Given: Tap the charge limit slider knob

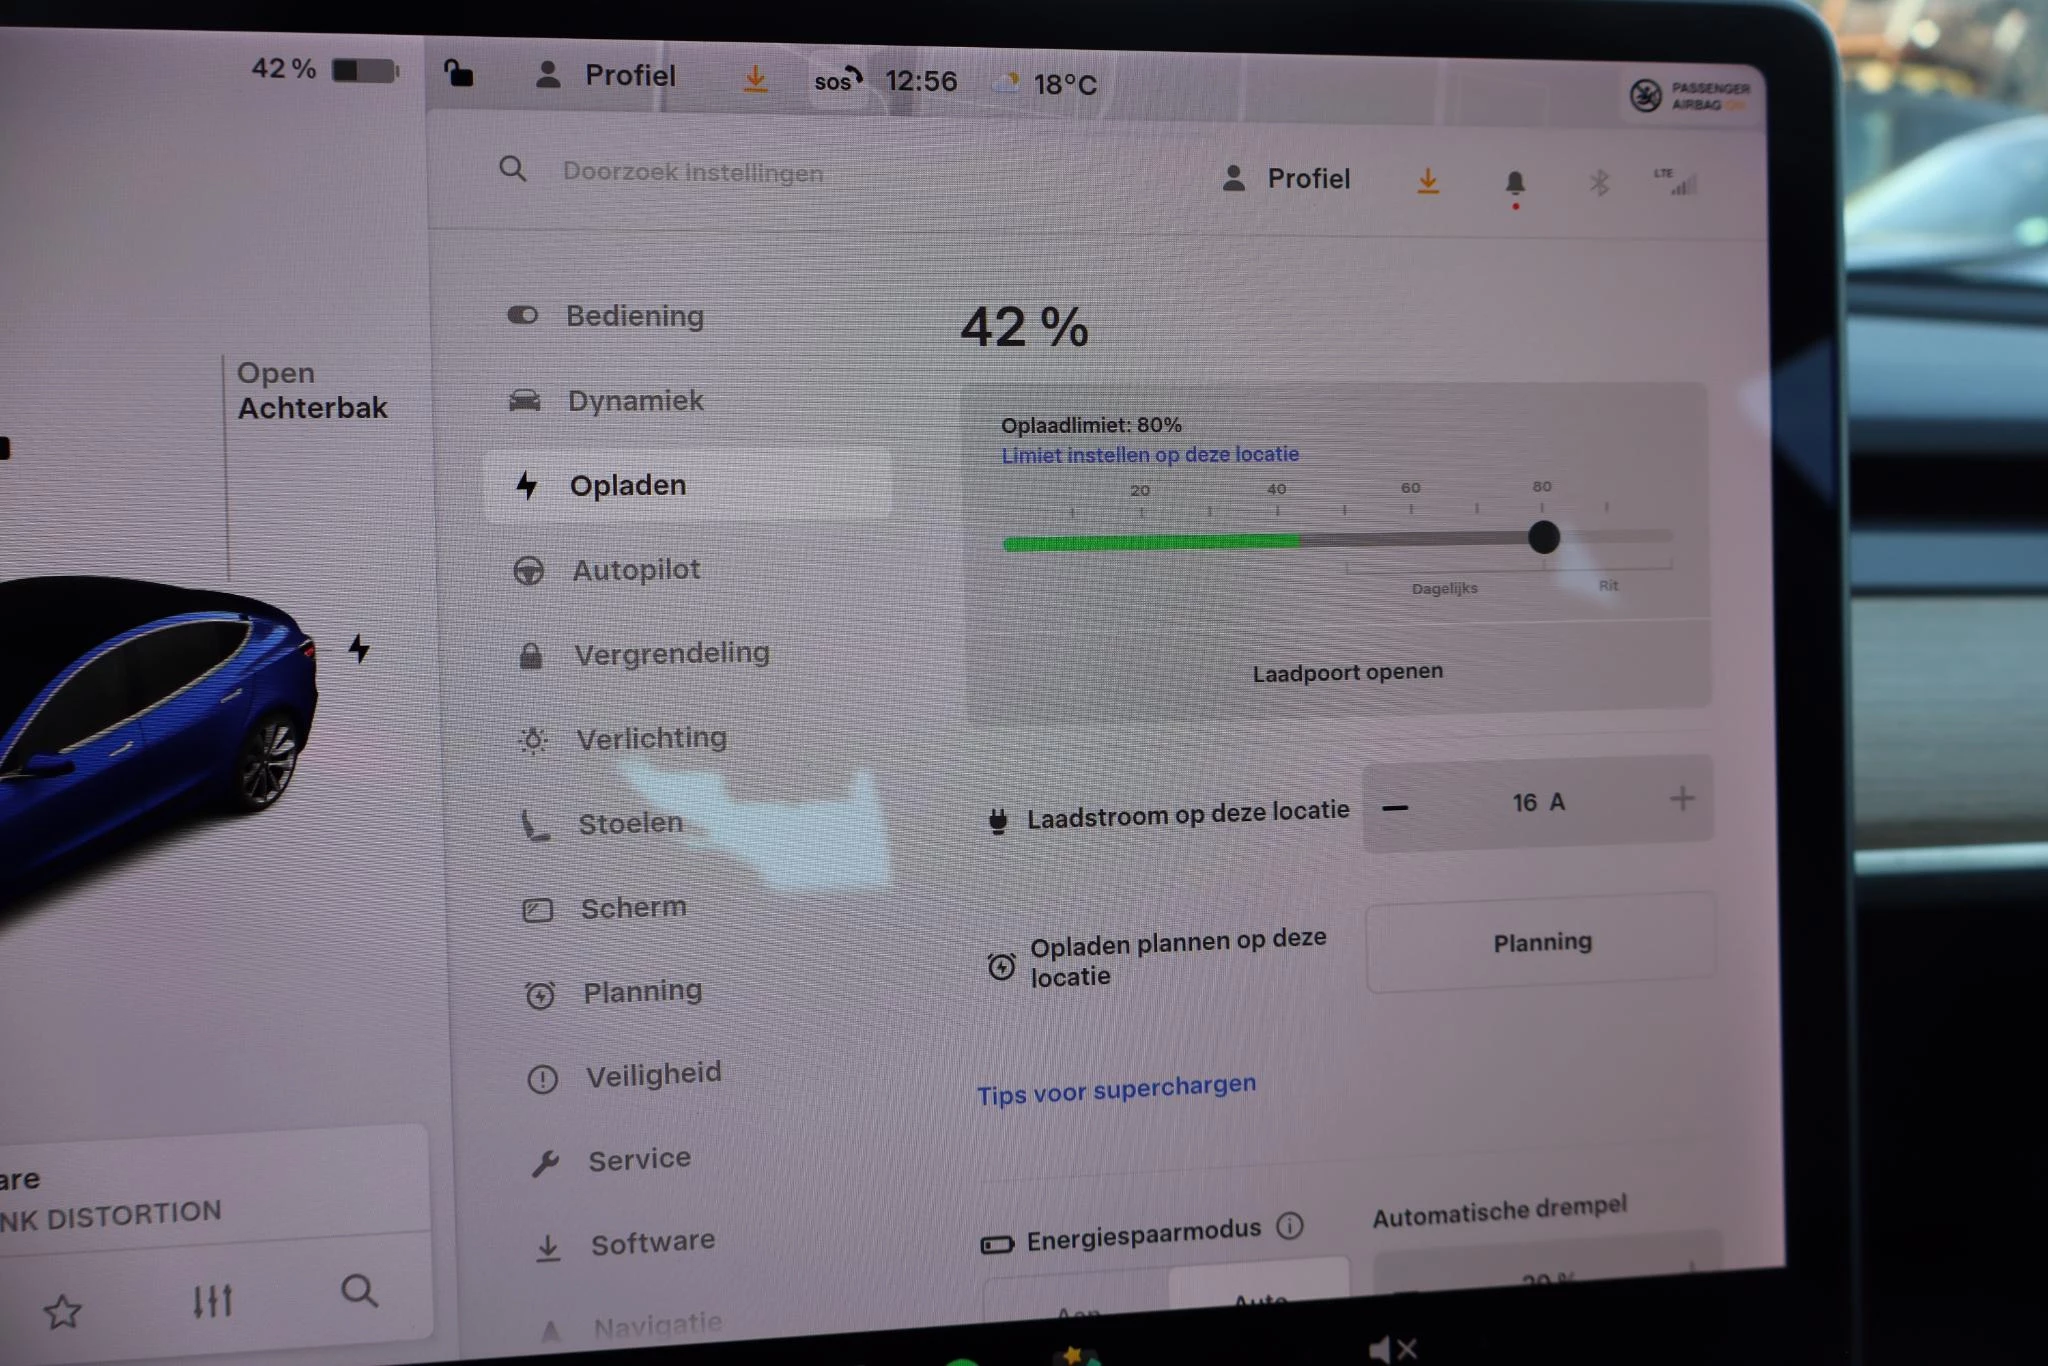Looking at the screenshot, I should coord(1543,537).
